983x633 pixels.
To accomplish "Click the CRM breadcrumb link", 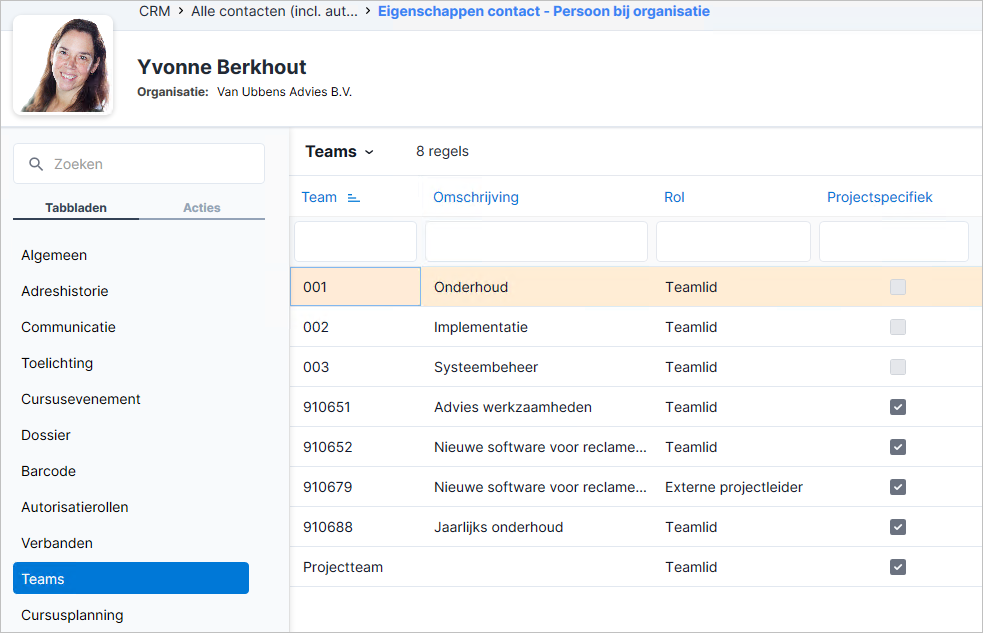I will (x=155, y=11).
